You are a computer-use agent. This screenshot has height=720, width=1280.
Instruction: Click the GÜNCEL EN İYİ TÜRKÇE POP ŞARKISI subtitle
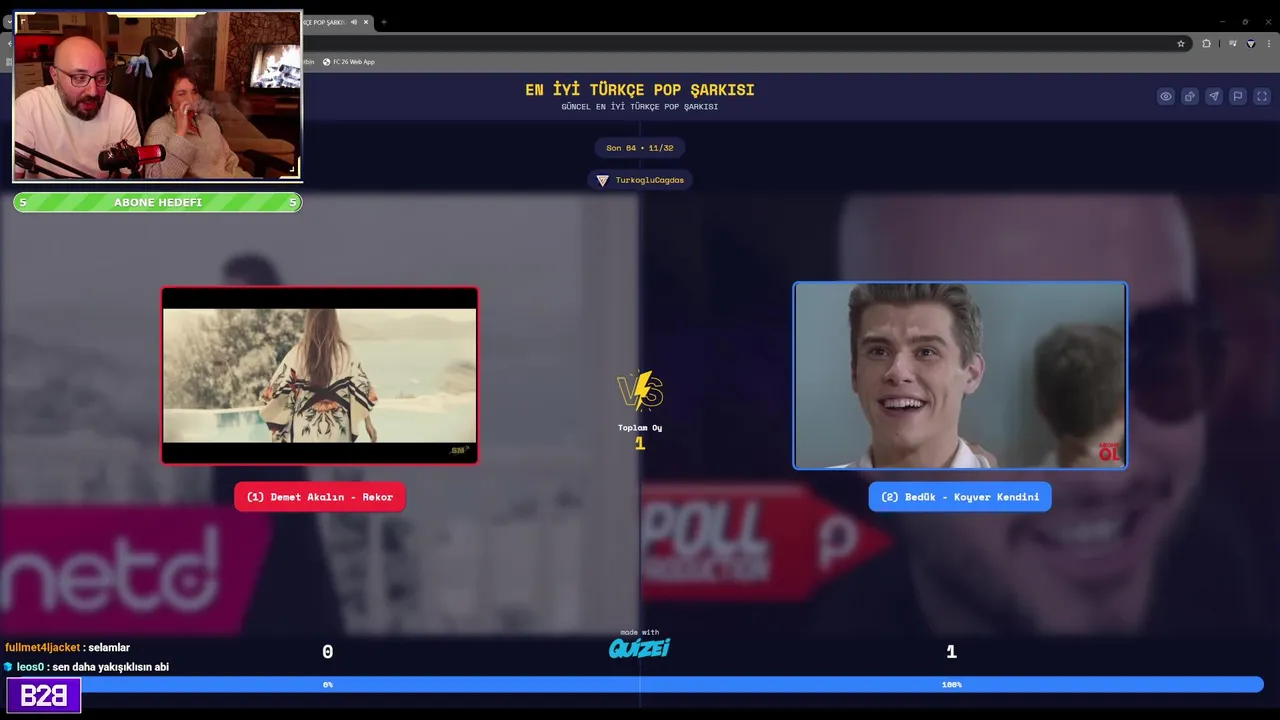click(x=640, y=107)
